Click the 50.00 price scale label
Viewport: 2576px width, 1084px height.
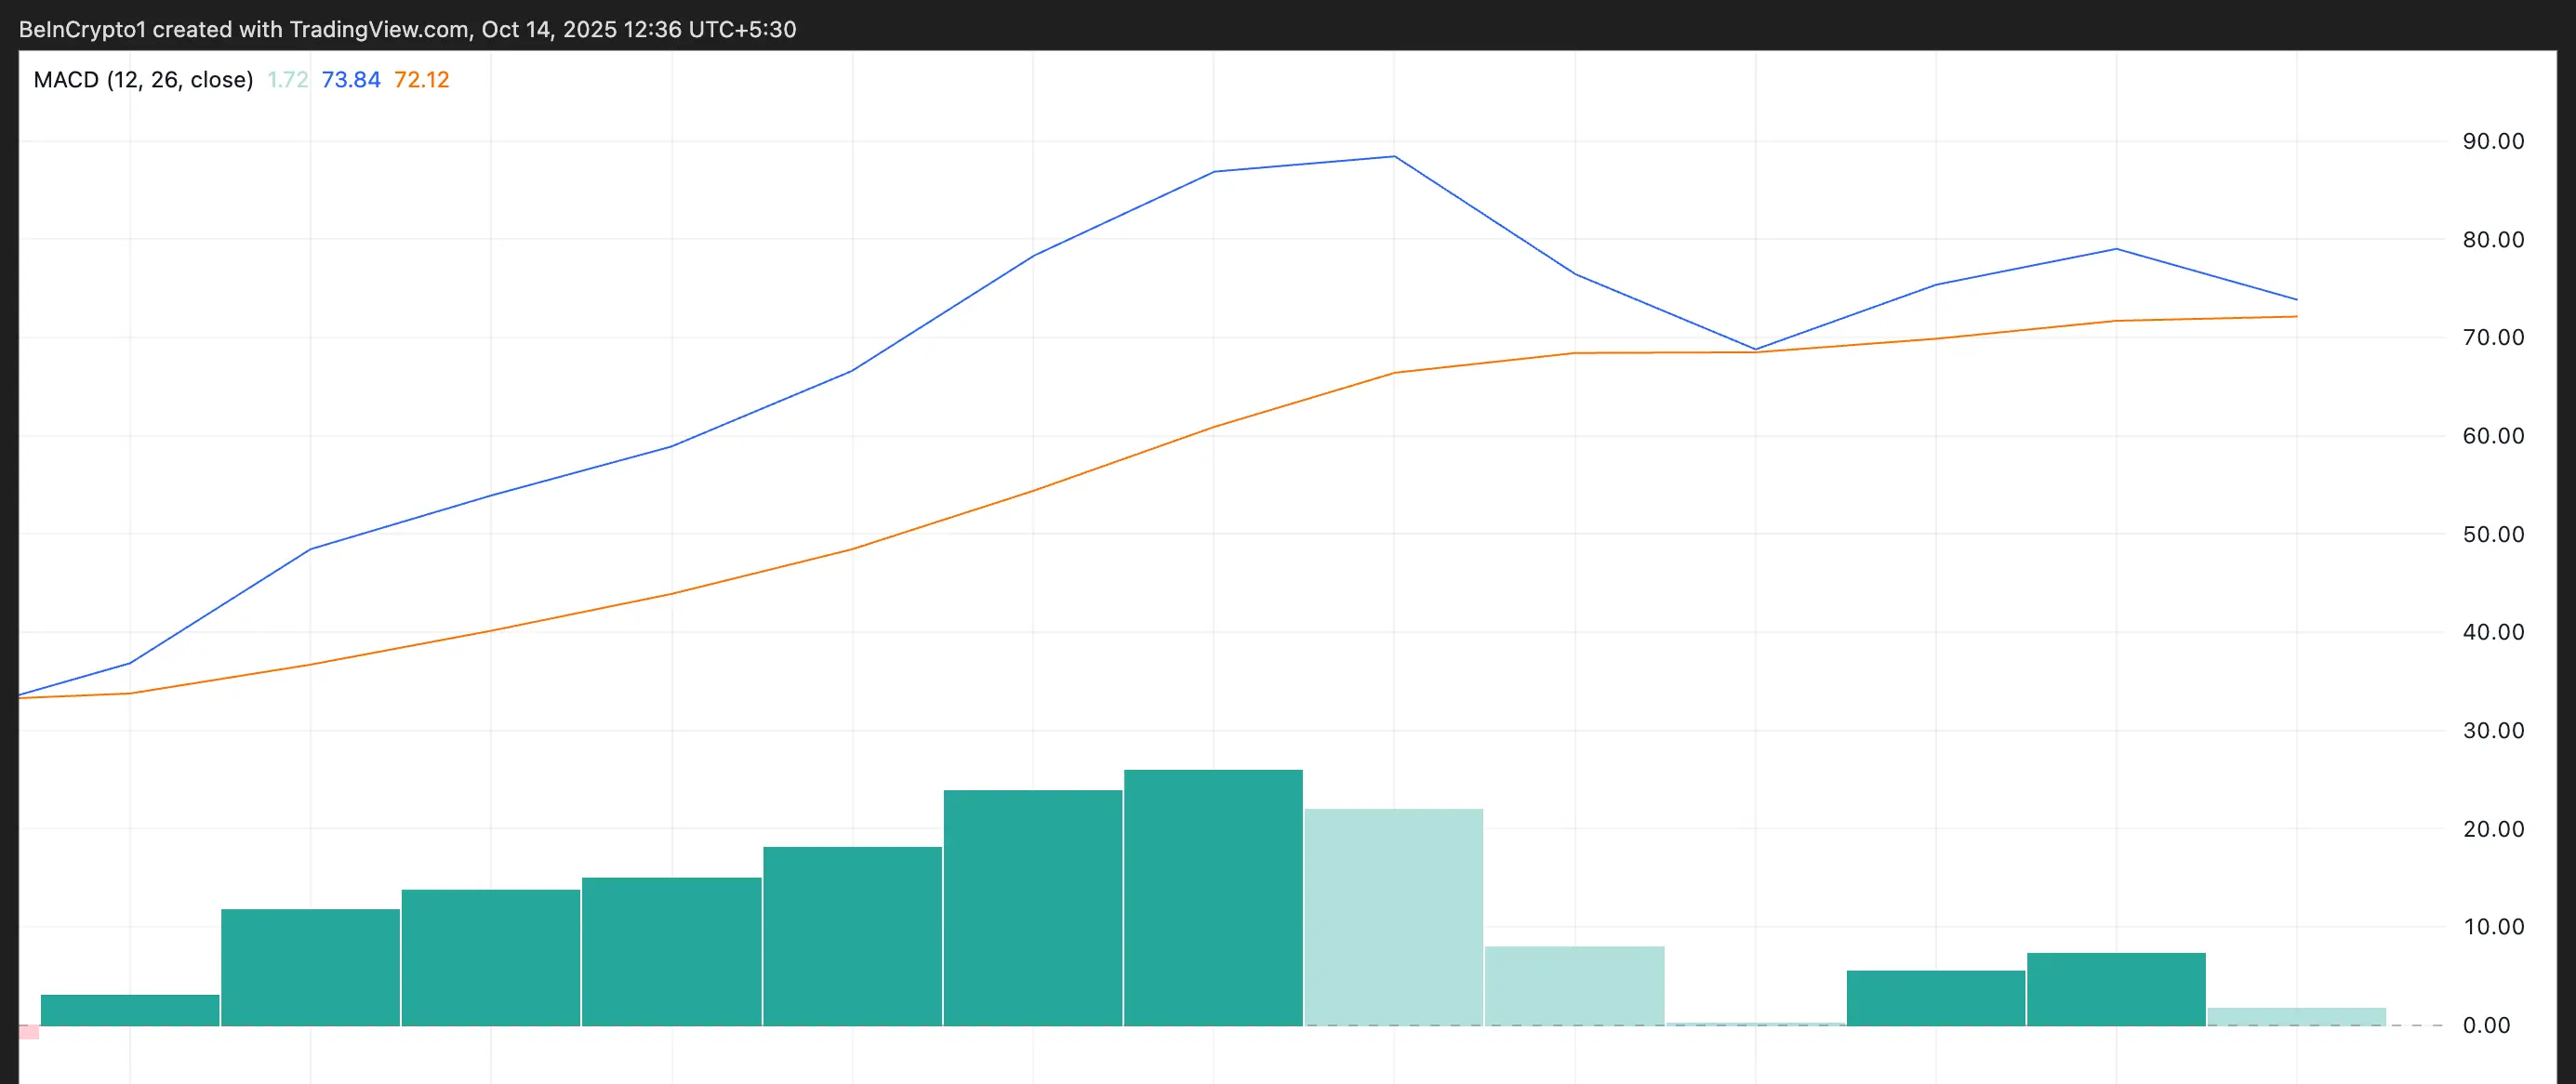[x=2493, y=534]
